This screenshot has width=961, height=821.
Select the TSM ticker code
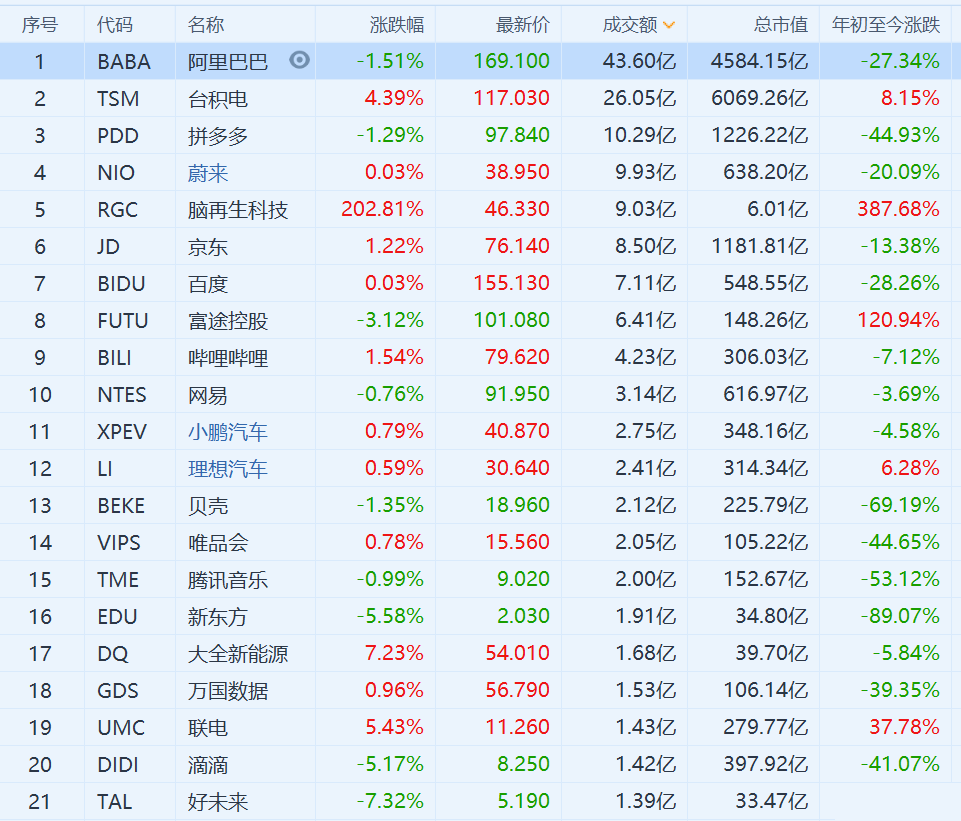[x=118, y=99]
